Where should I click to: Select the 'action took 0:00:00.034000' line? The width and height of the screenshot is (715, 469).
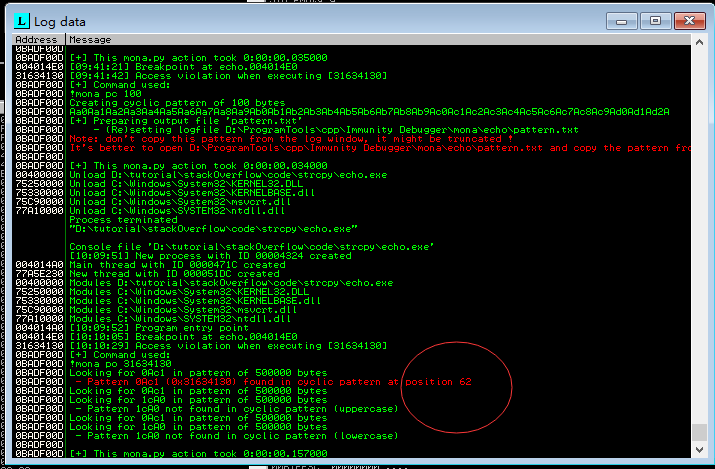(198, 166)
